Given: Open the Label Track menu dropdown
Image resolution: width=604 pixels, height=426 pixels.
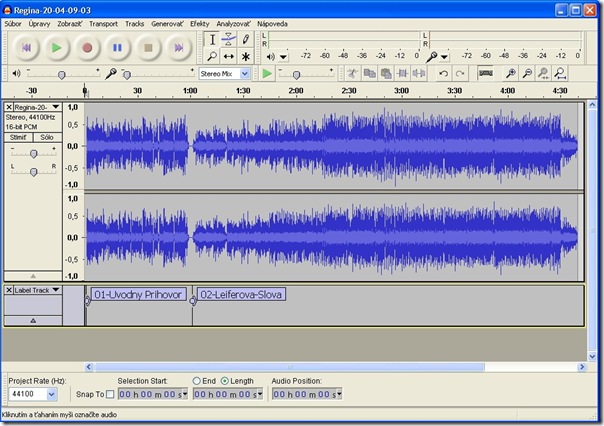Looking at the screenshot, I should 56,290.
